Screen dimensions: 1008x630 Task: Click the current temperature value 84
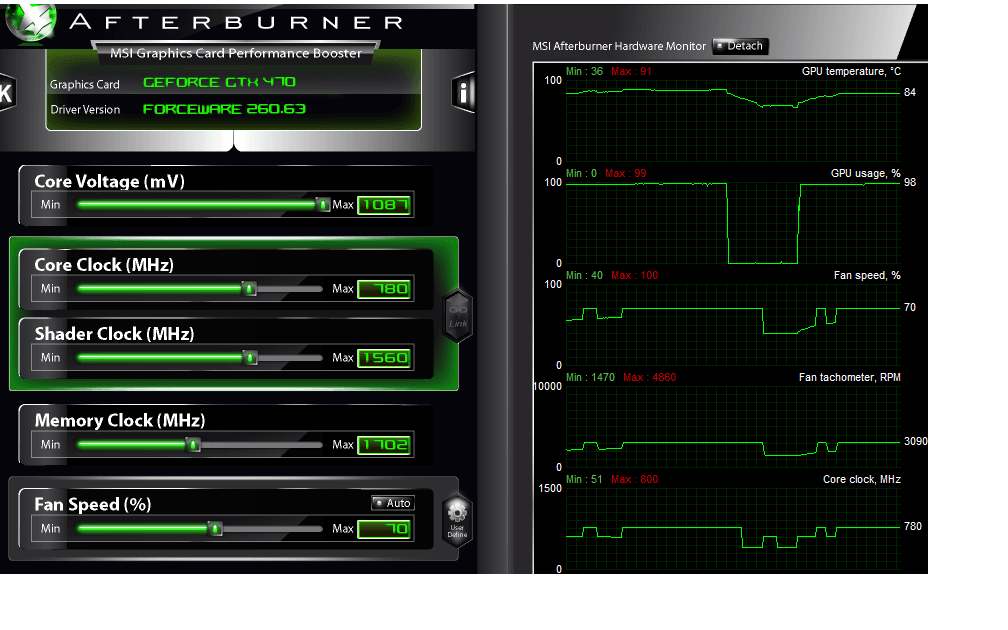pos(910,93)
